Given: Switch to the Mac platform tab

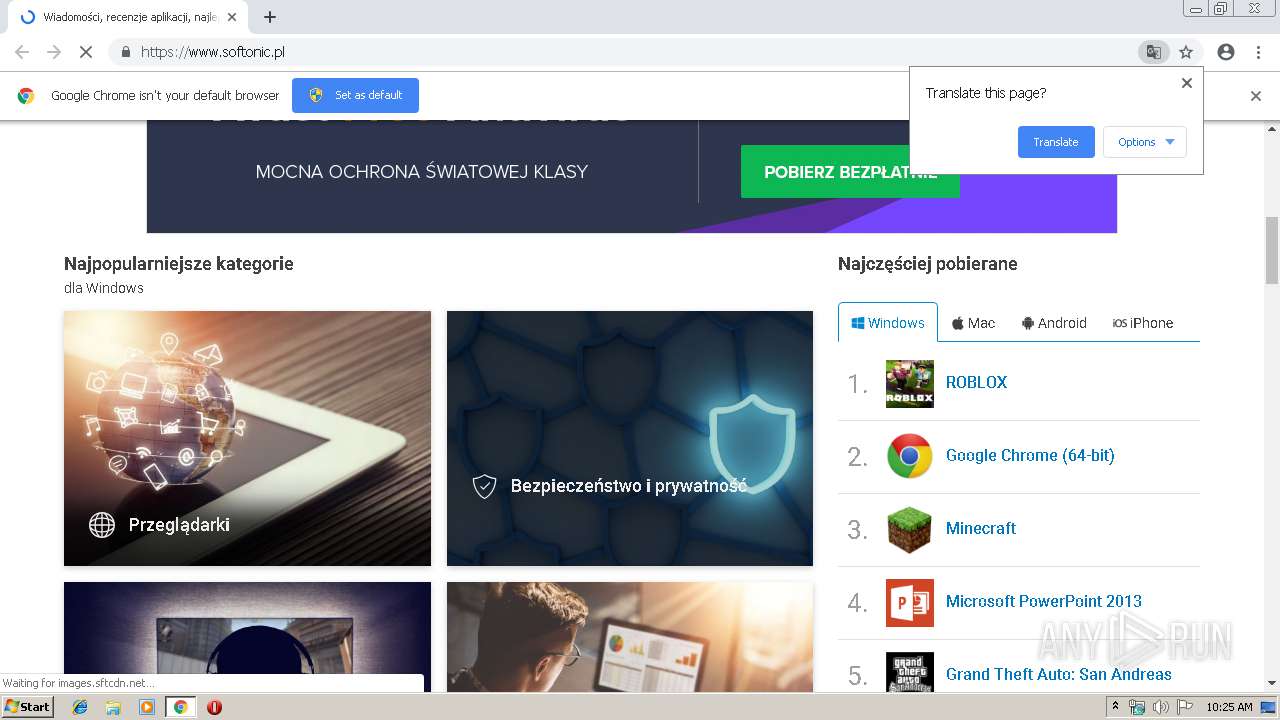Looking at the screenshot, I should 973,323.
